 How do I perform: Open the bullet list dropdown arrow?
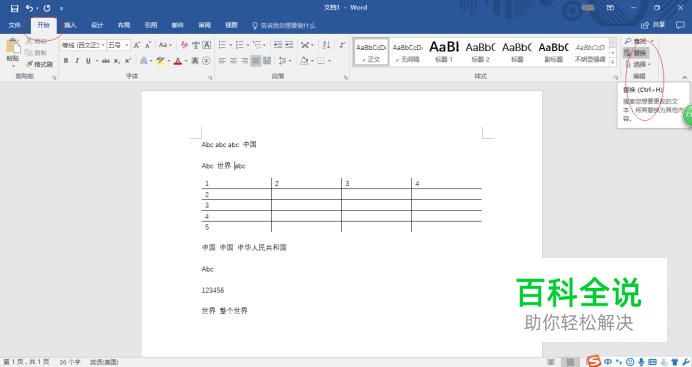pyautogui.click(x=230, y=45)
